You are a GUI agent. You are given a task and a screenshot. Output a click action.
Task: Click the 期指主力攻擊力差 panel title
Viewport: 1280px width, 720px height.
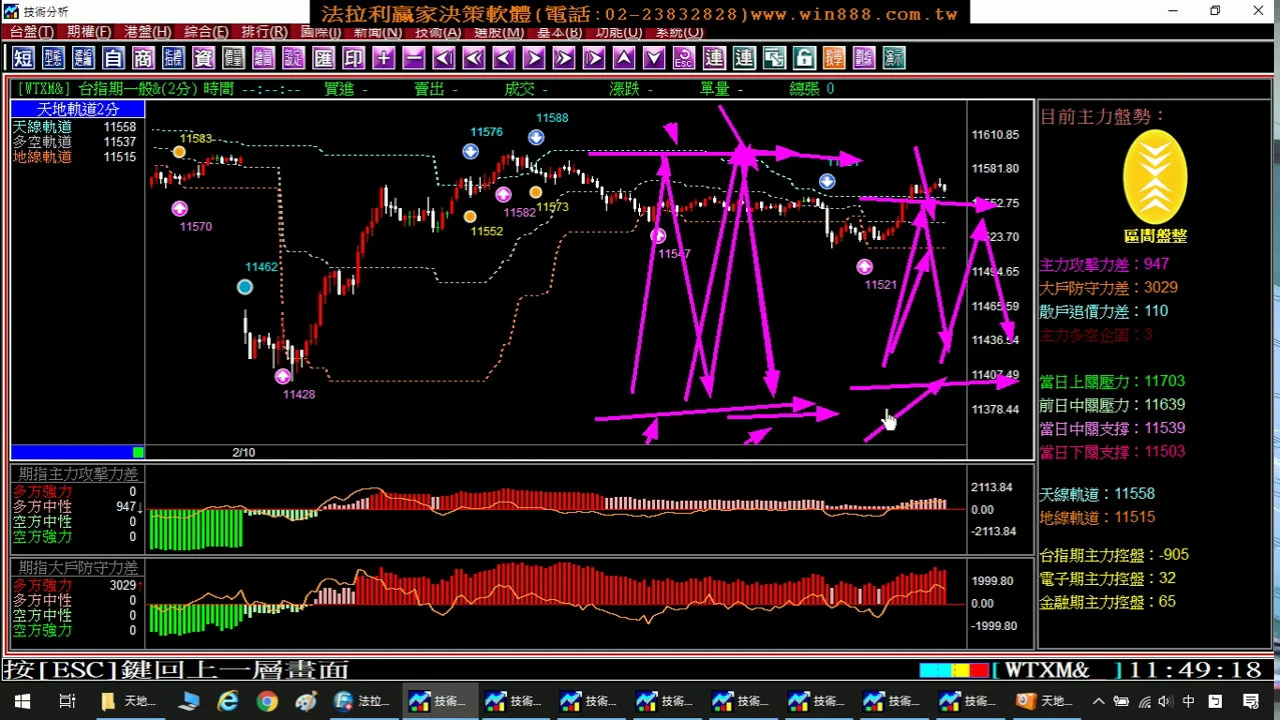pos(78,474)
